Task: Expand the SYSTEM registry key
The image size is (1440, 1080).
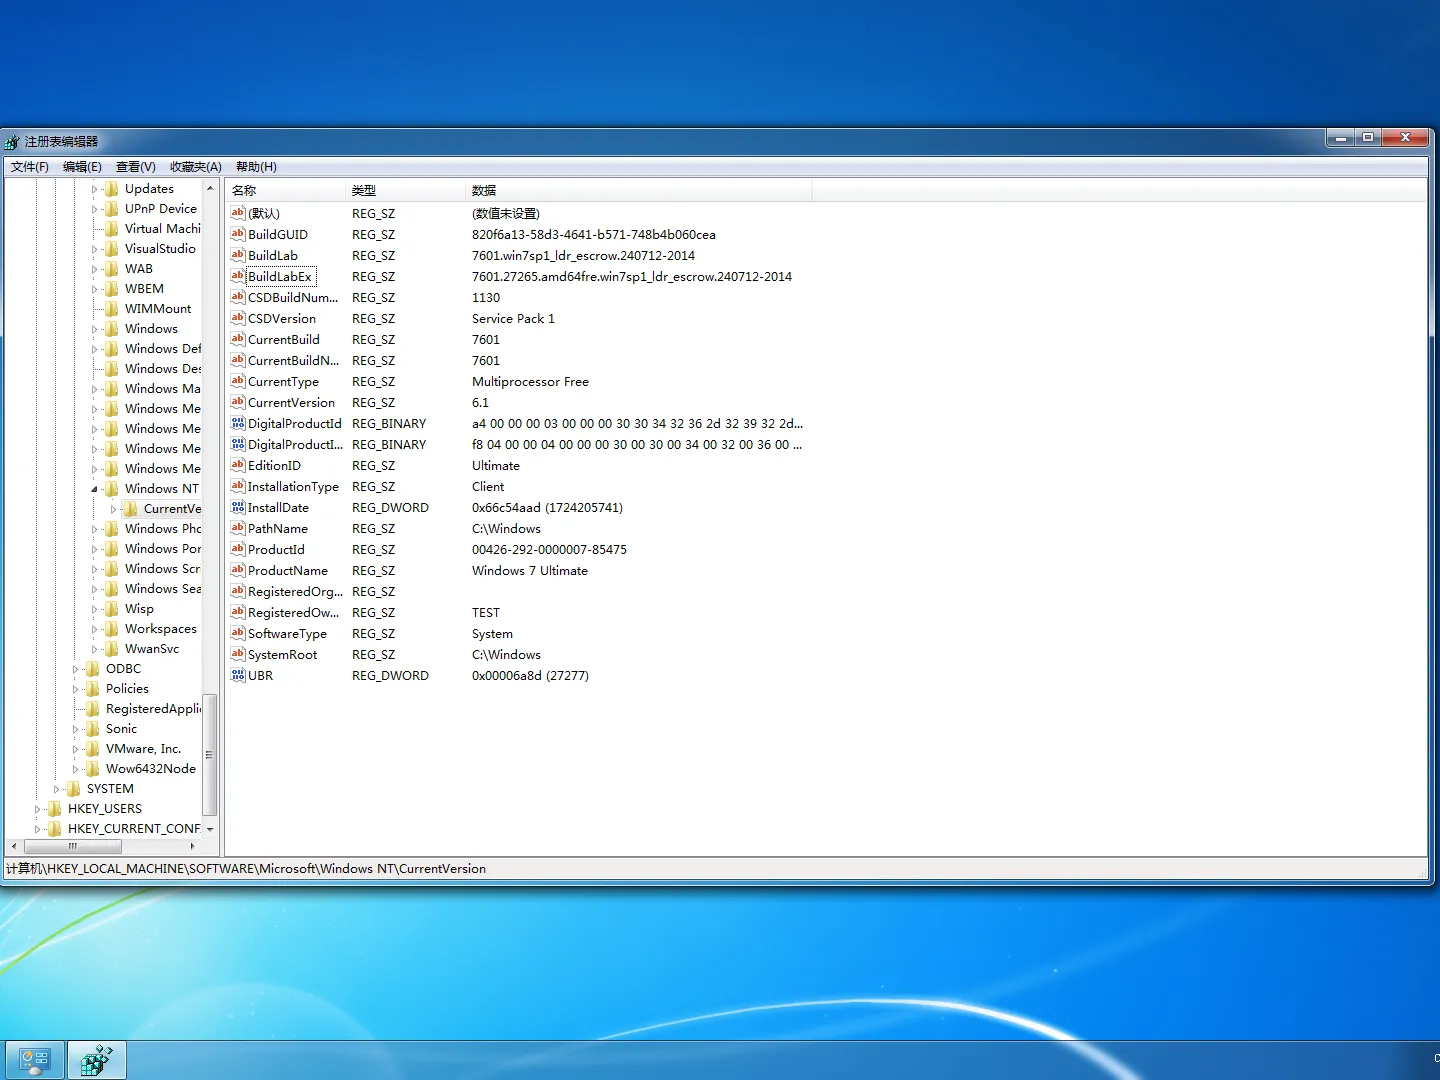Action: pos(57,788)
